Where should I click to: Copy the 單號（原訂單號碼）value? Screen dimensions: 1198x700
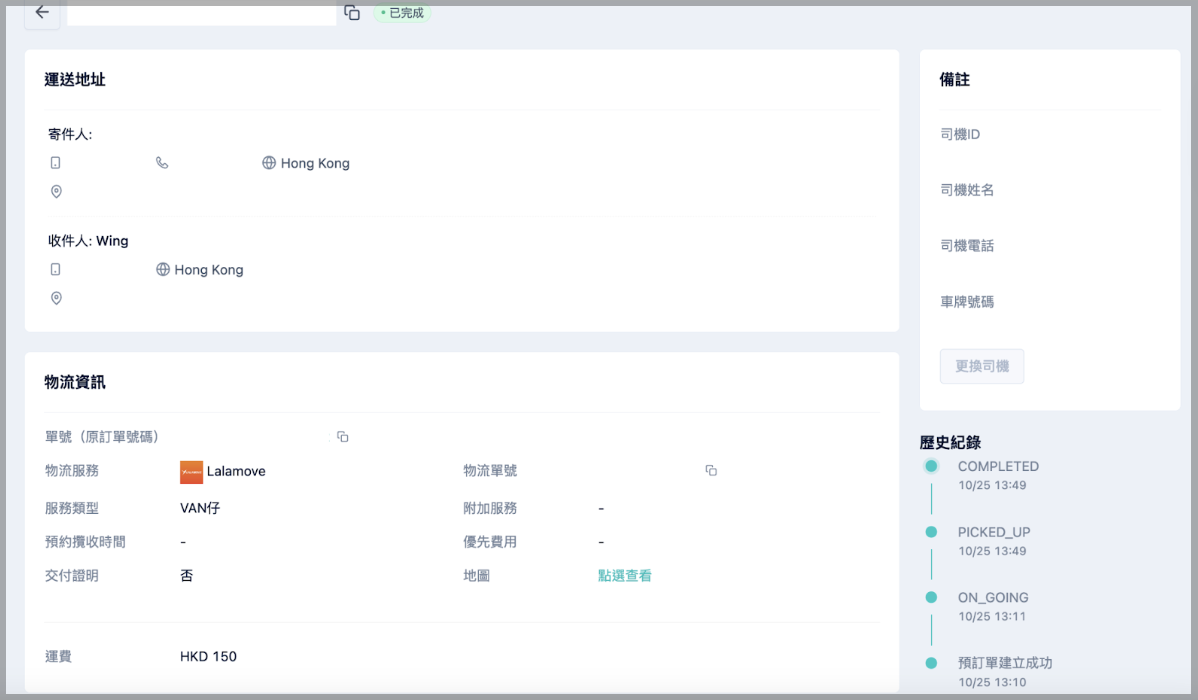click(x=342, y=437)
